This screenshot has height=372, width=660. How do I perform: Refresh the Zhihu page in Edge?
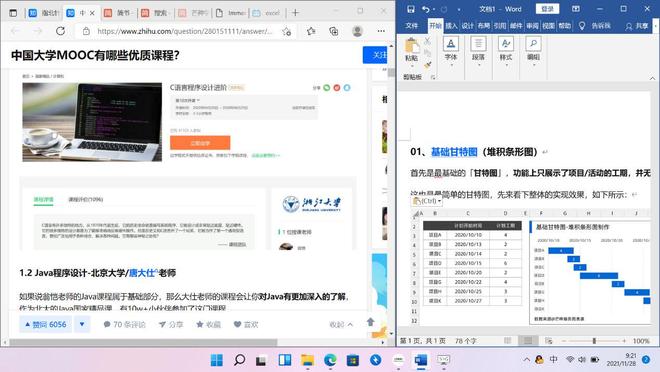coord(61,31)
